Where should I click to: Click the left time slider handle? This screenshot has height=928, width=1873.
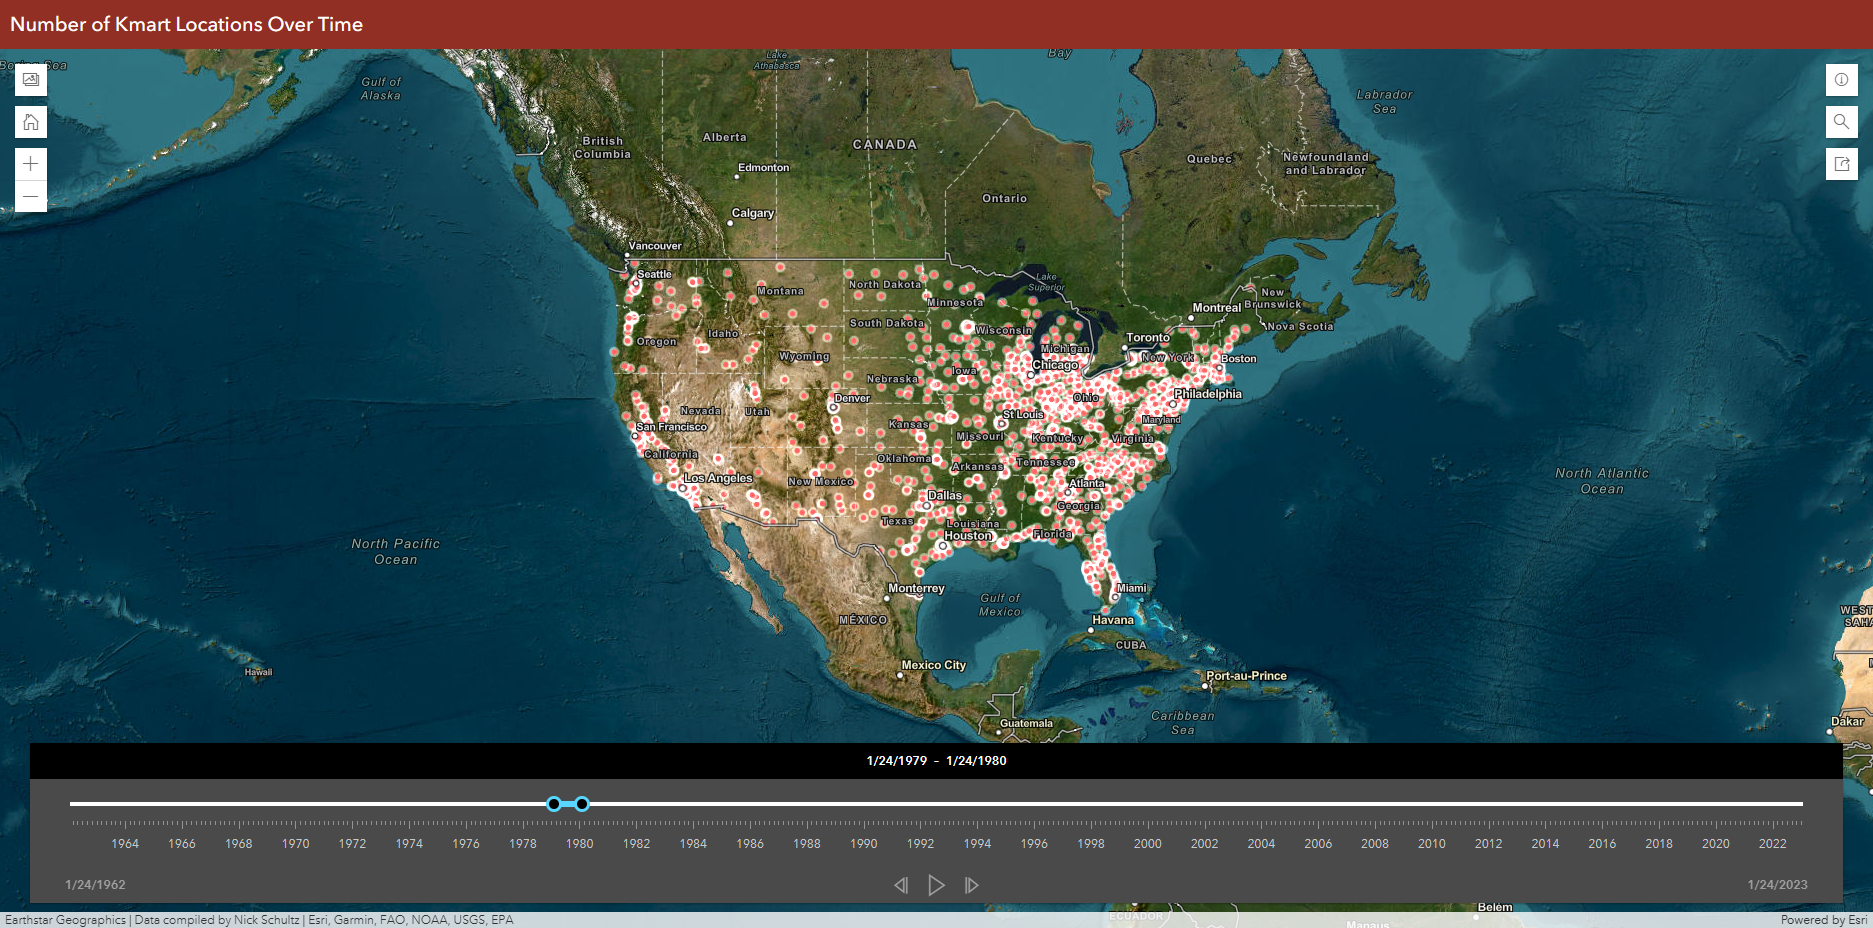click(x=554, y=804)
